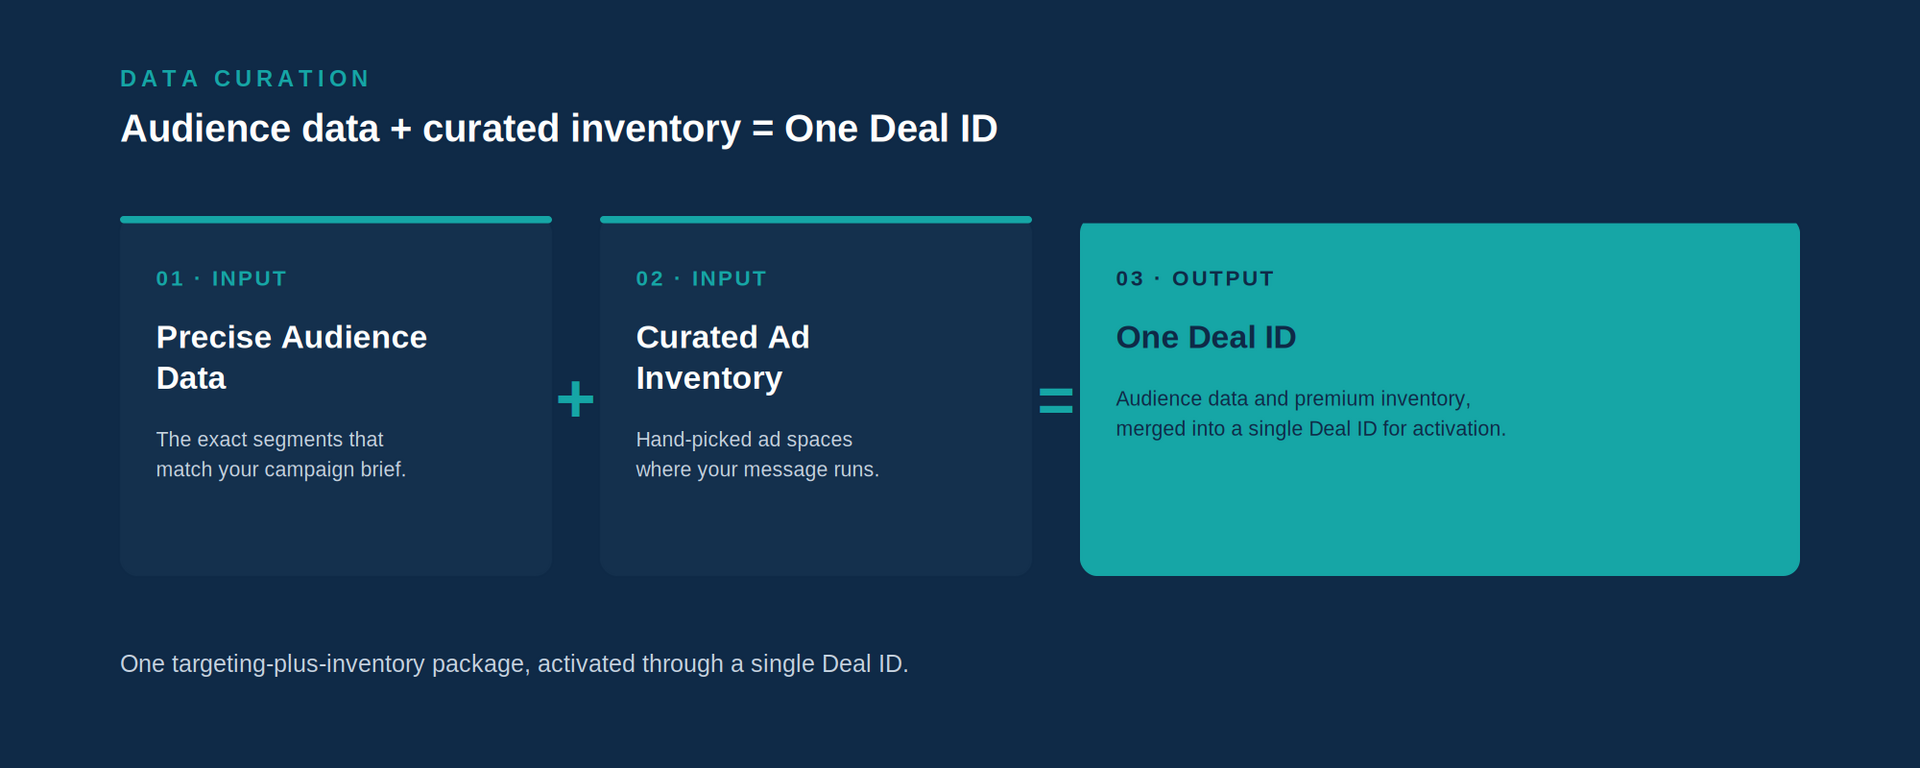Click the exact segments description text
Image resolution: width=1920 pixels, height=768 pixels.
pos(281,454)
